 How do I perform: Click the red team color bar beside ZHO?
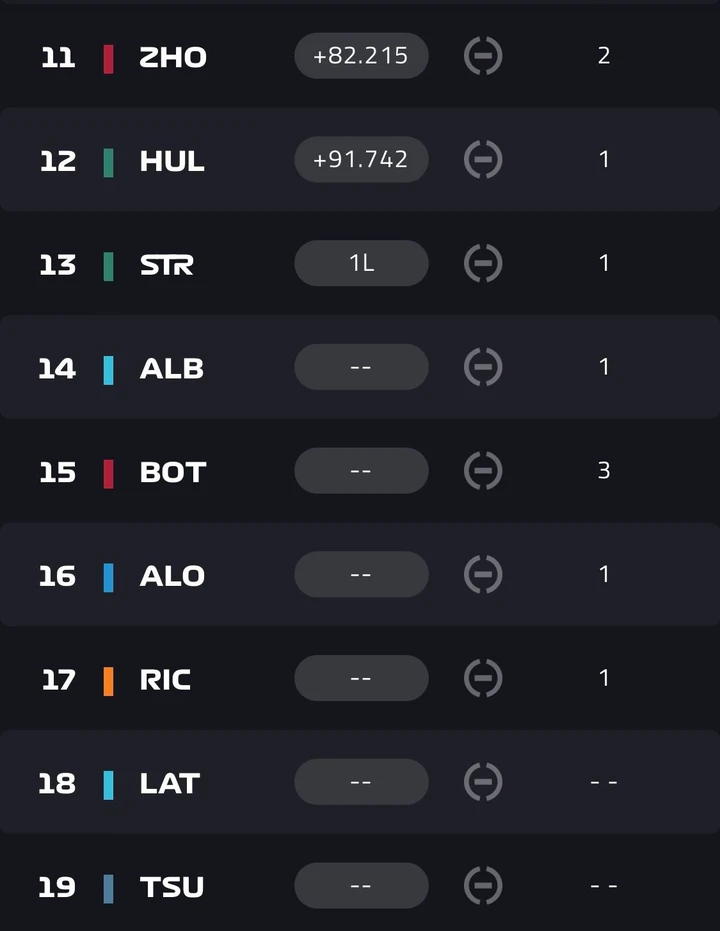tap(108, 59)
